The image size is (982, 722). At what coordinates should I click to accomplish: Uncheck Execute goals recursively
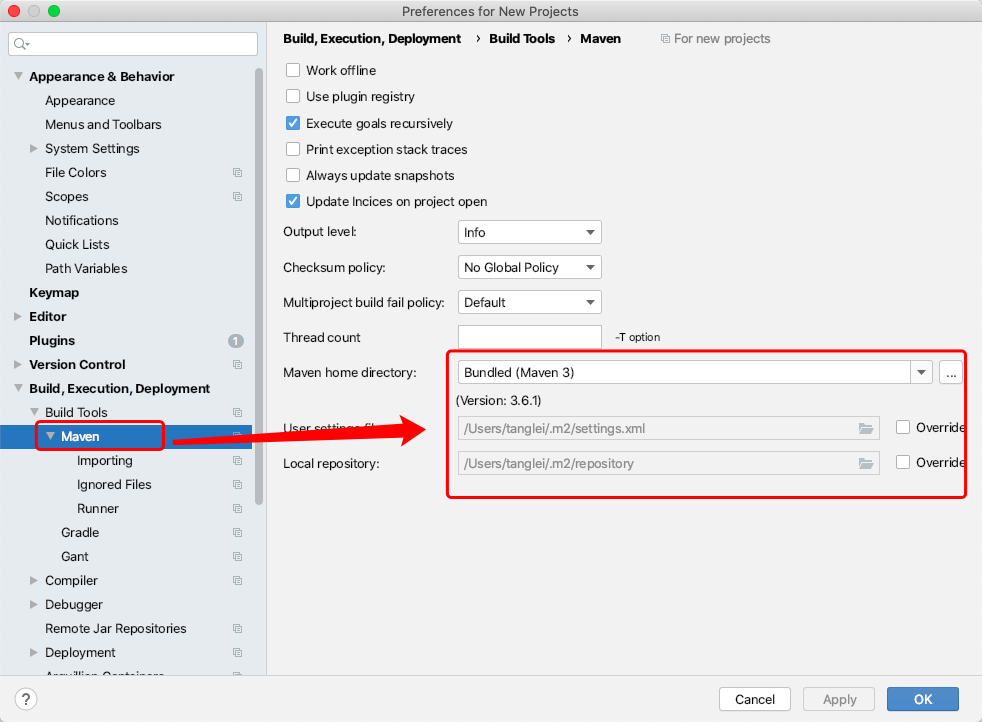point(293,123)
